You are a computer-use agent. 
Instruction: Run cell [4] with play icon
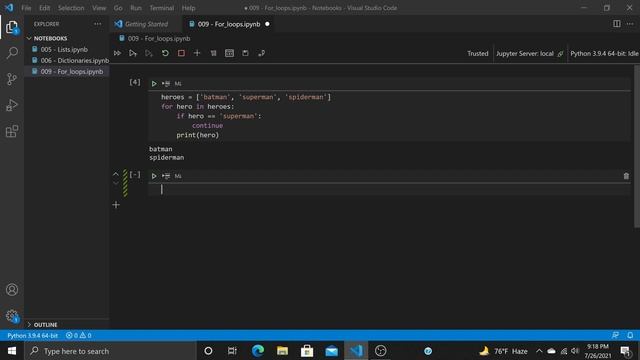154,84
